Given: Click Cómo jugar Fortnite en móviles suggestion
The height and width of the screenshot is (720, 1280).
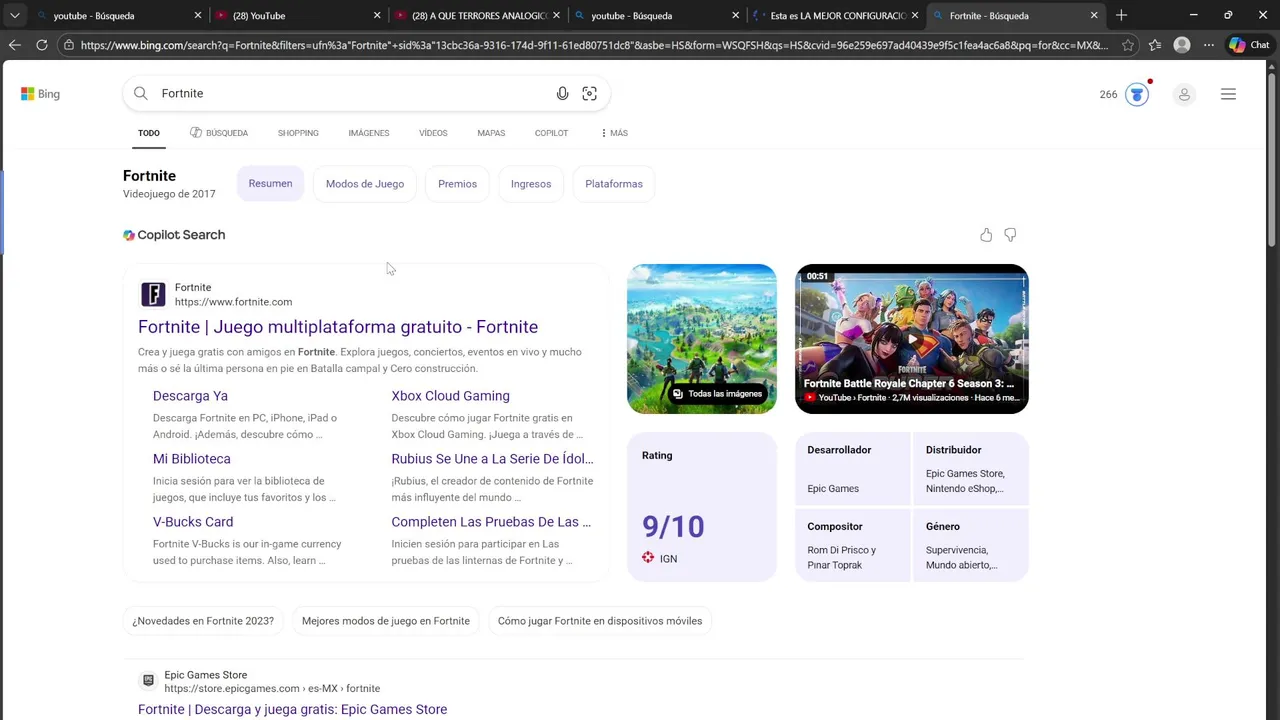Looking at the screenshot, I should click(600, 621).
